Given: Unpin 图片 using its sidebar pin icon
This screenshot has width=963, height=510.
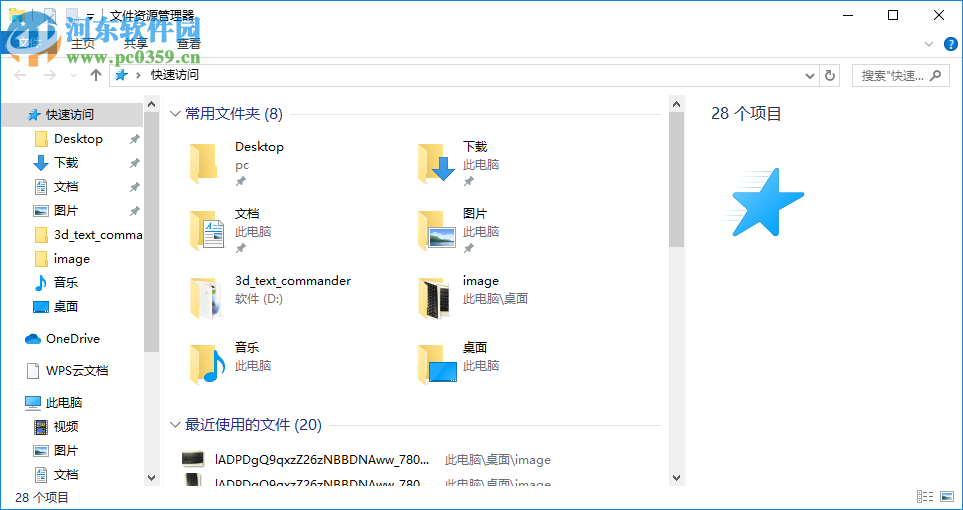Looking at the screenshot, I should (134, 211).
